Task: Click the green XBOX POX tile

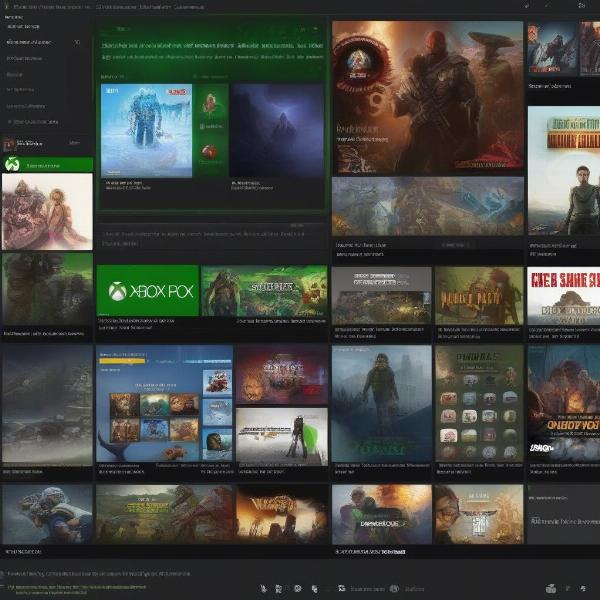Action: [148, 291]
